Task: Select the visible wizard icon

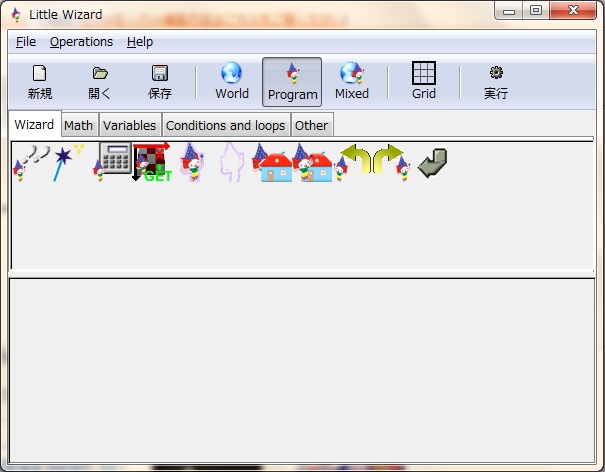Action: (193, 162)
